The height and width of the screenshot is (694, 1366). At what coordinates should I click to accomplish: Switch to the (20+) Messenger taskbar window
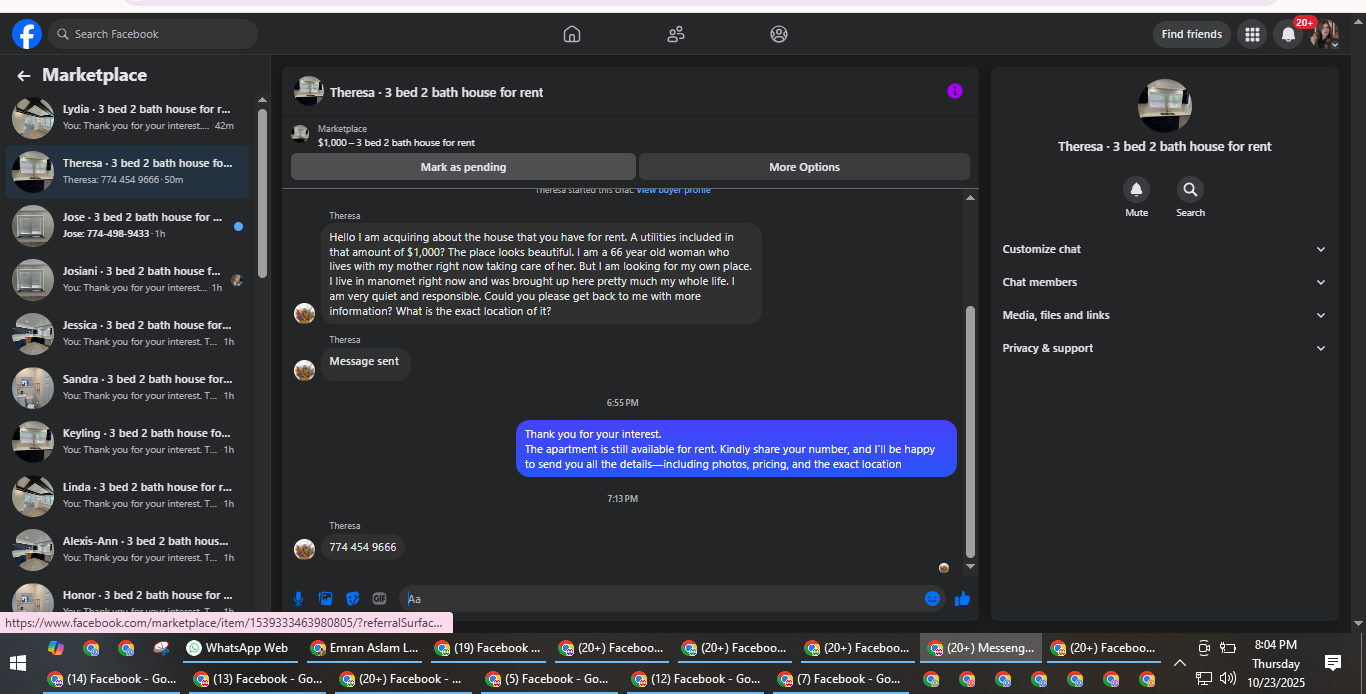(981, 648)
